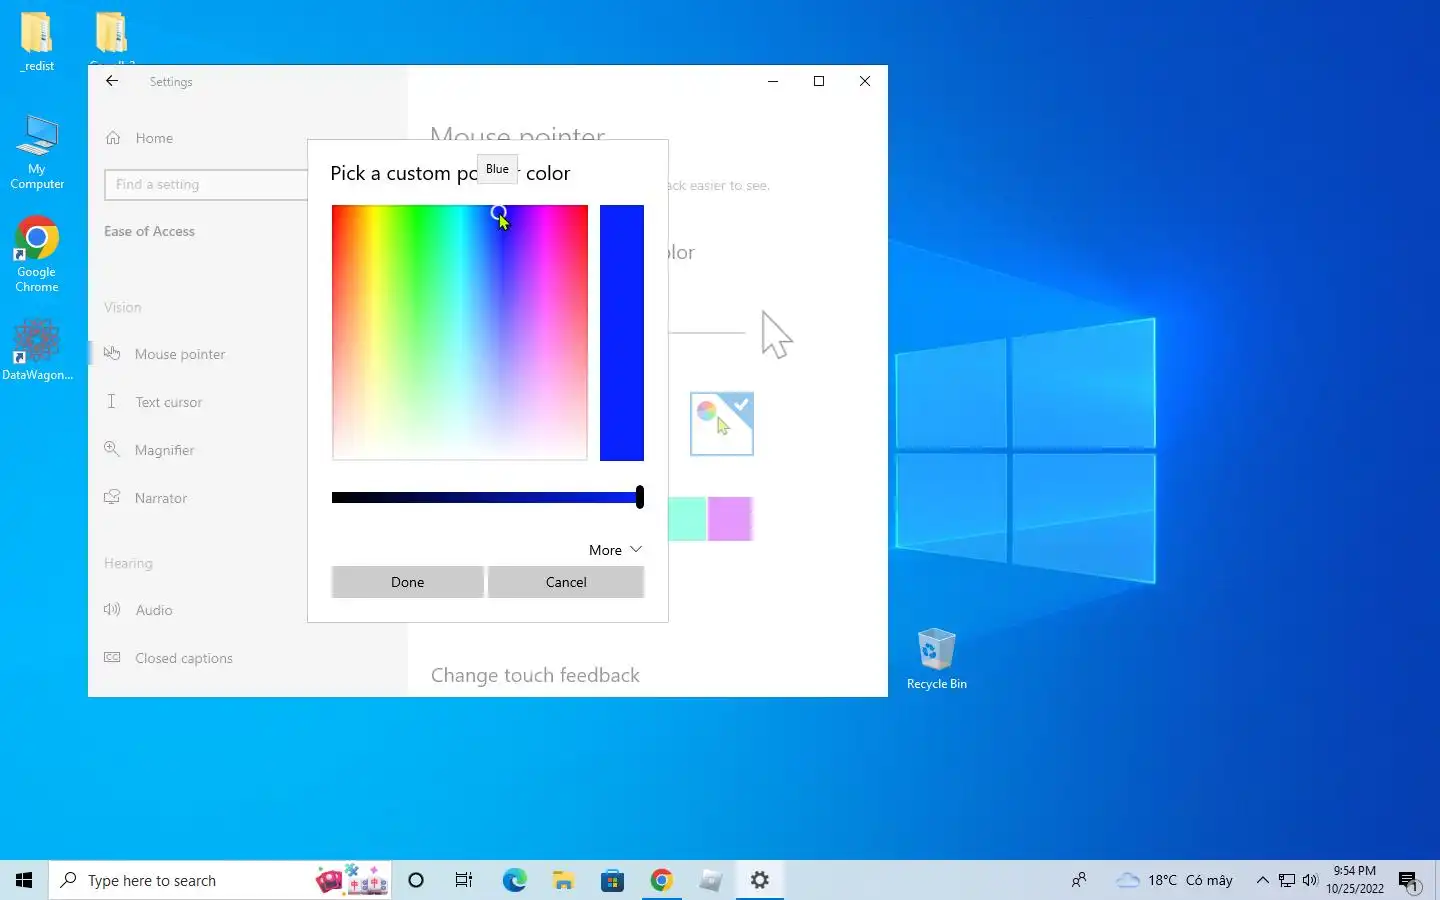Choose the pink suggested pointer color

[730, 519]
